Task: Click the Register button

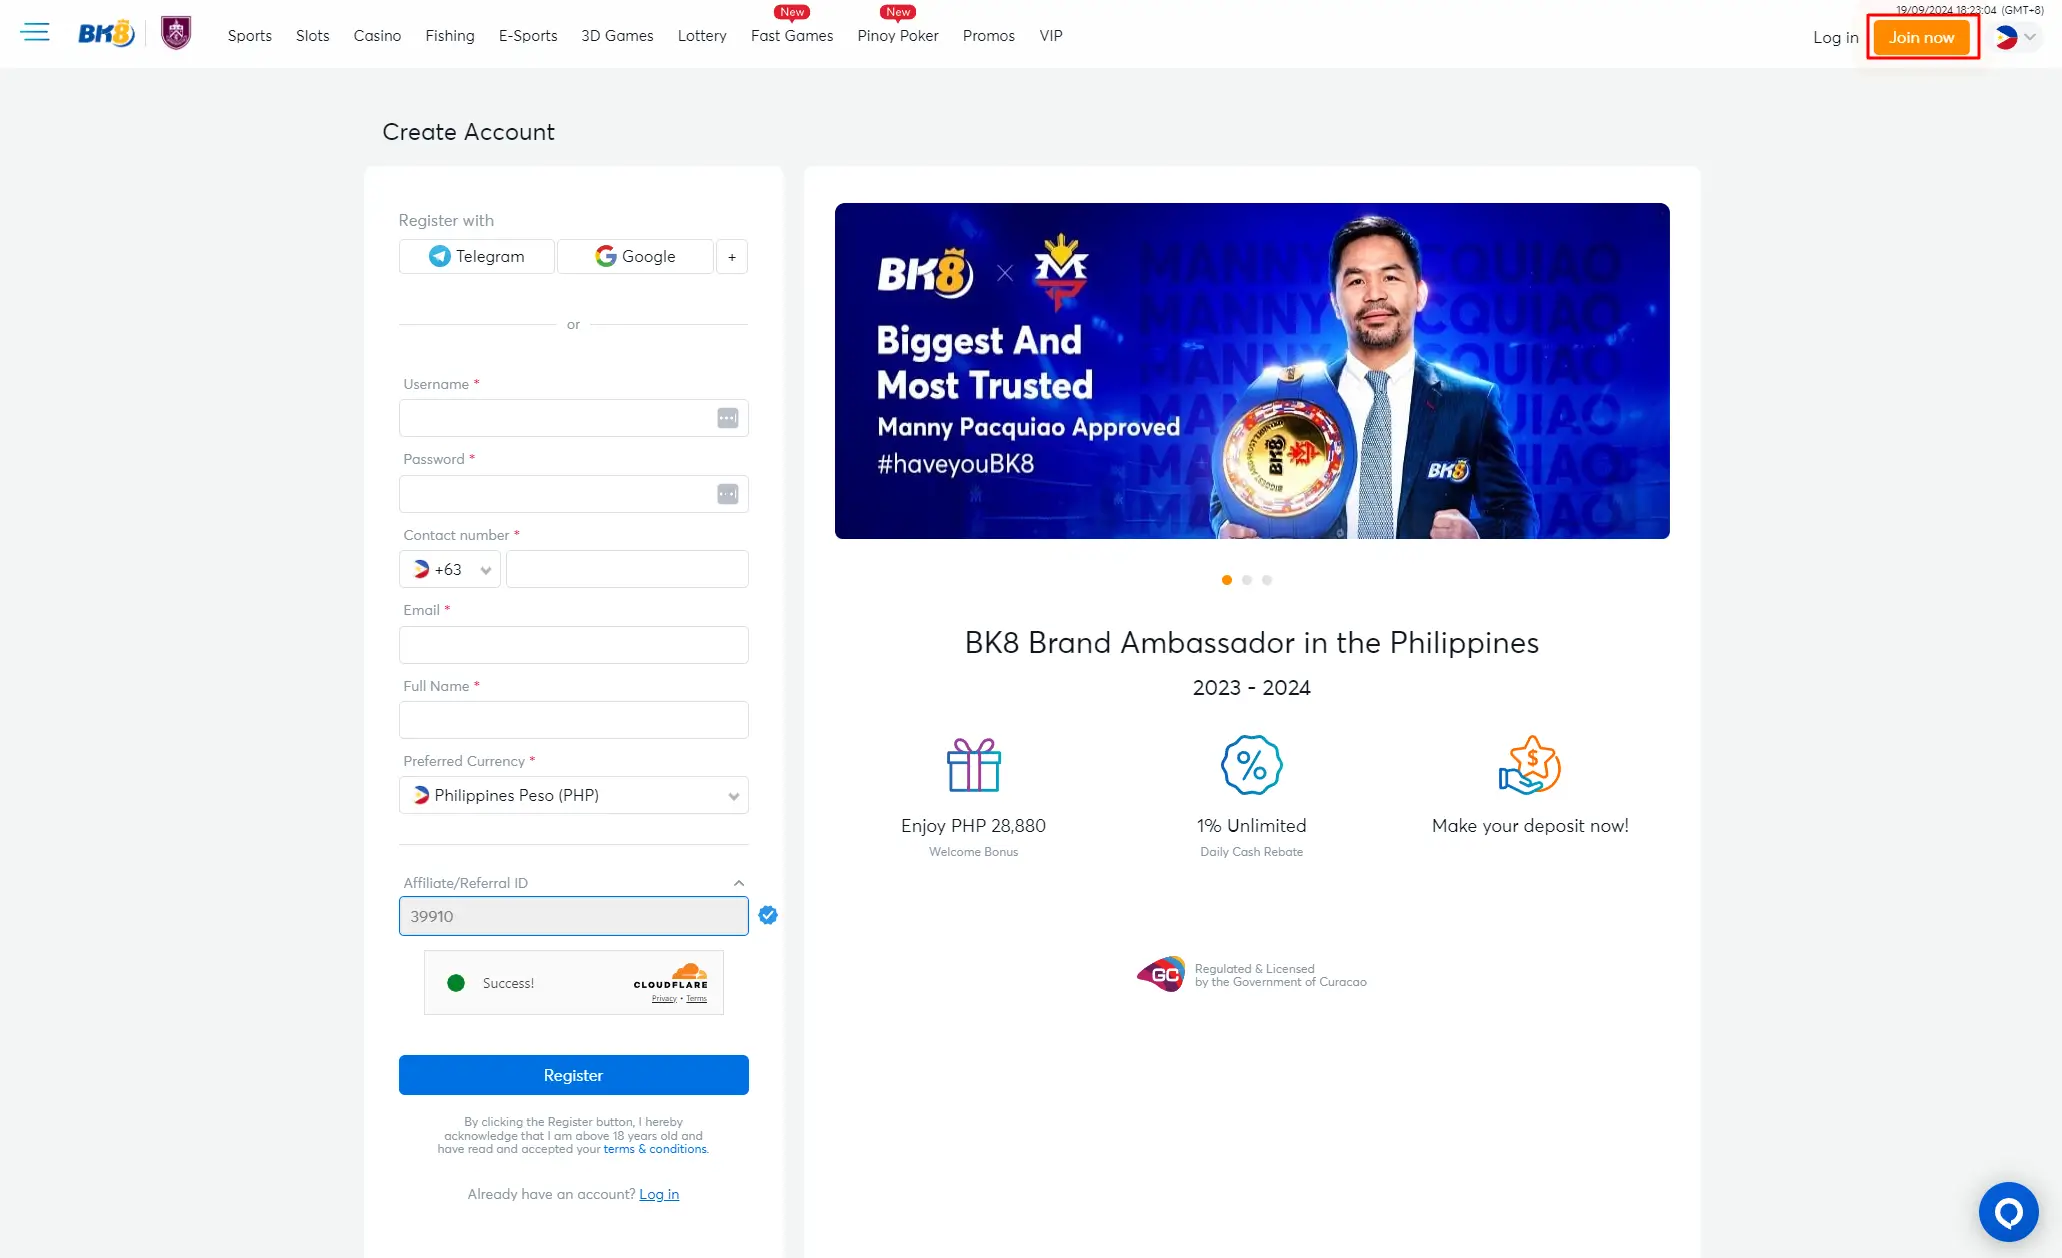Action: [x=573, y=1074]
